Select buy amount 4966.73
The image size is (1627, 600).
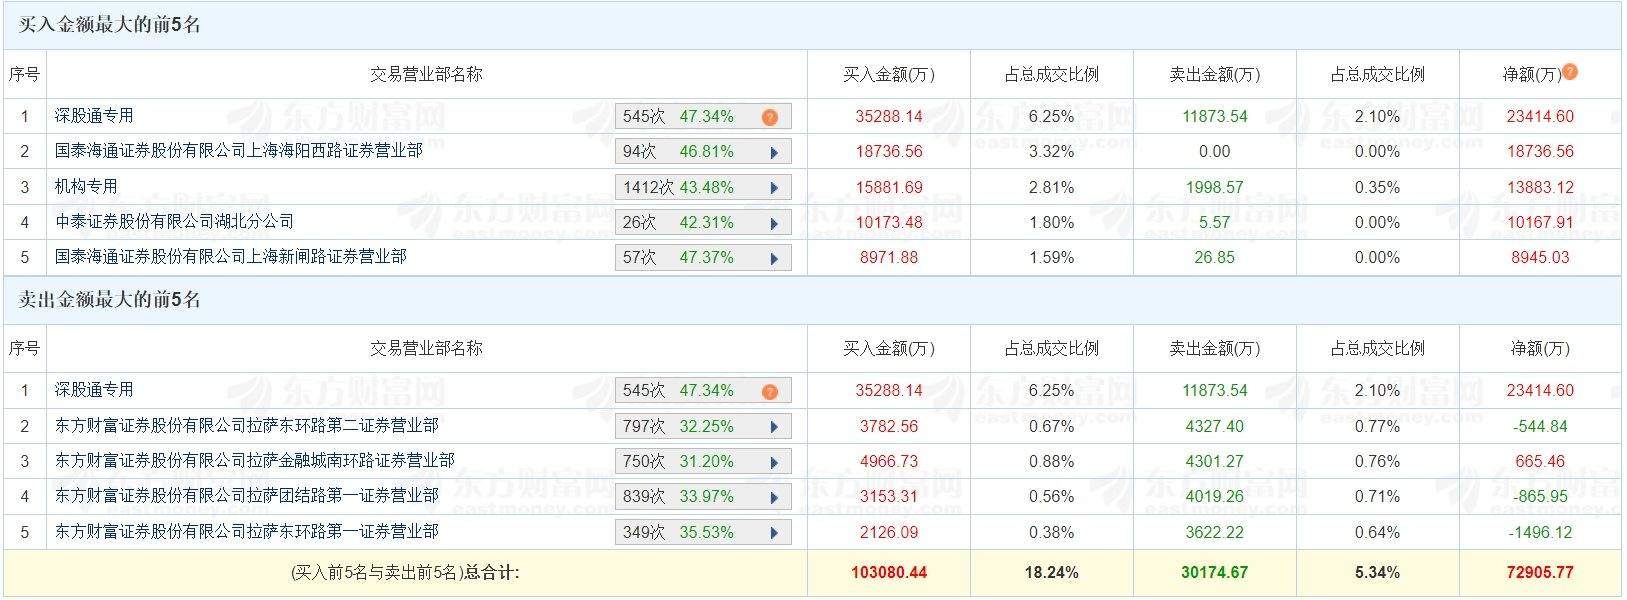tap(888, 461)
